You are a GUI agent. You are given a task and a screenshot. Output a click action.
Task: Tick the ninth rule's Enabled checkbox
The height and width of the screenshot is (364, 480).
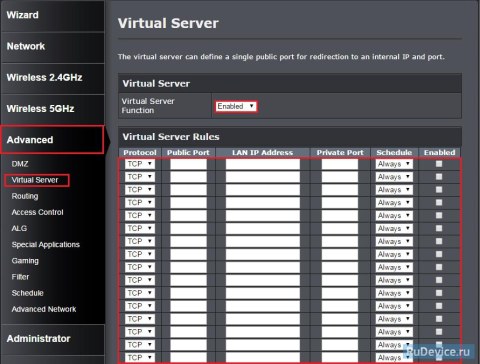[x=439, y=267]
